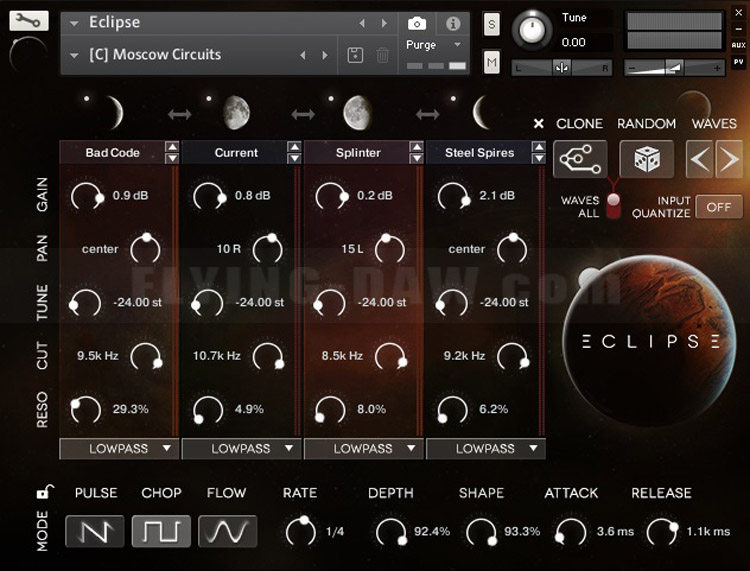The width and height of the screenshot is (750, 571).
Task: Click the Shape knob at 93.3%
Action: click(481, 532)
